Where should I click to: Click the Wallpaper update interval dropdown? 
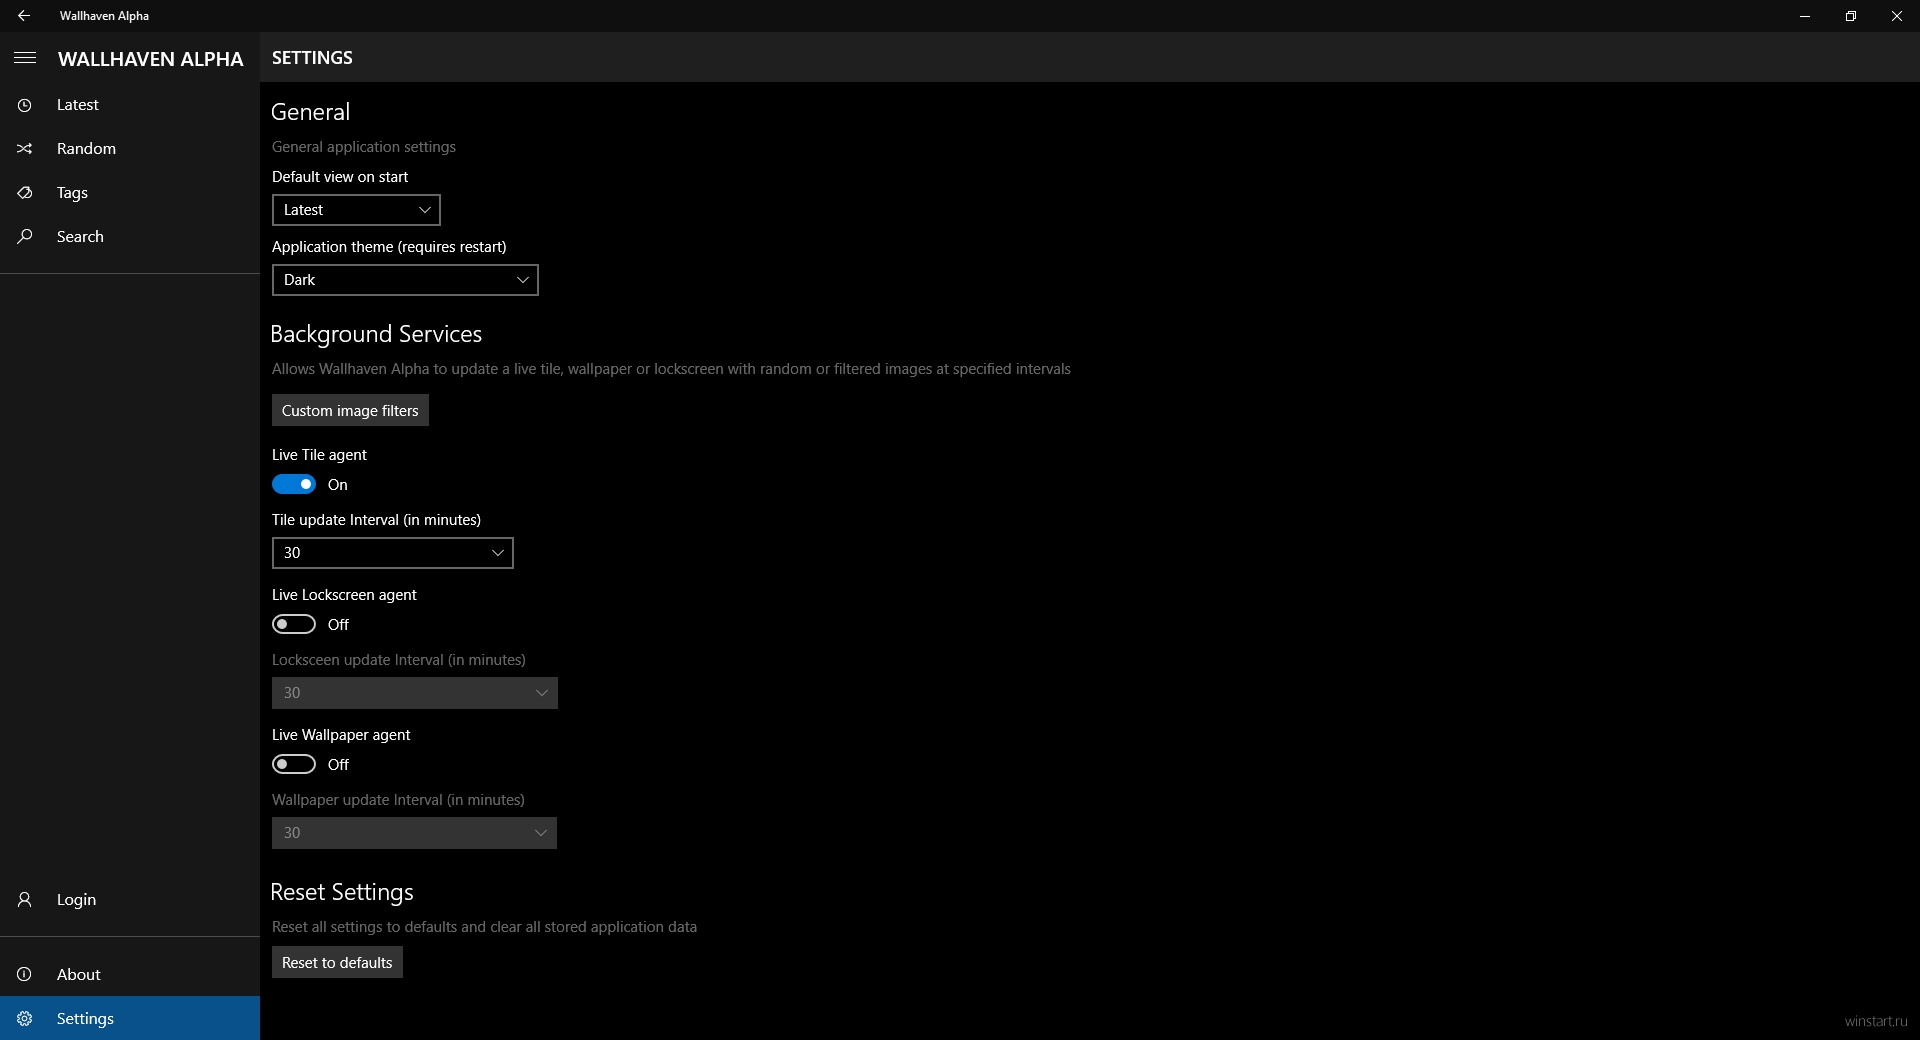pyautogui.click(x=414, y=833)
